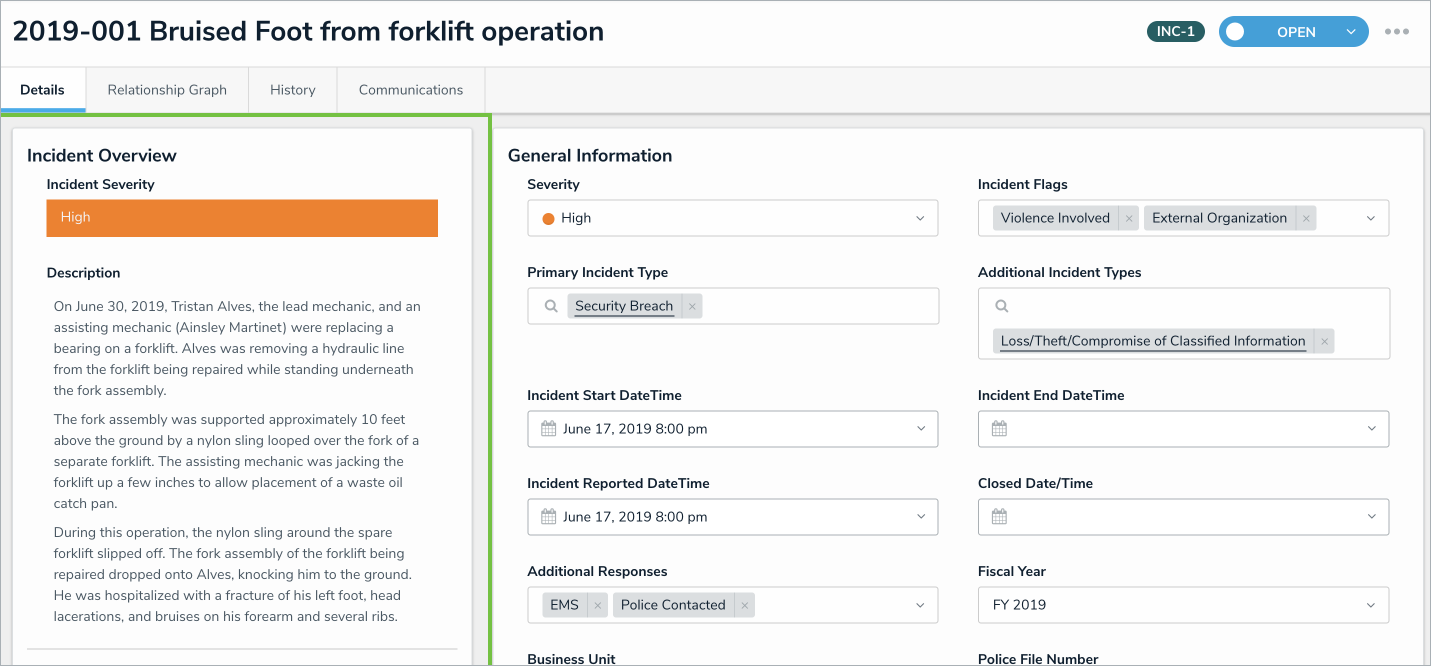Open the Communications tab

tap(411, 90)
